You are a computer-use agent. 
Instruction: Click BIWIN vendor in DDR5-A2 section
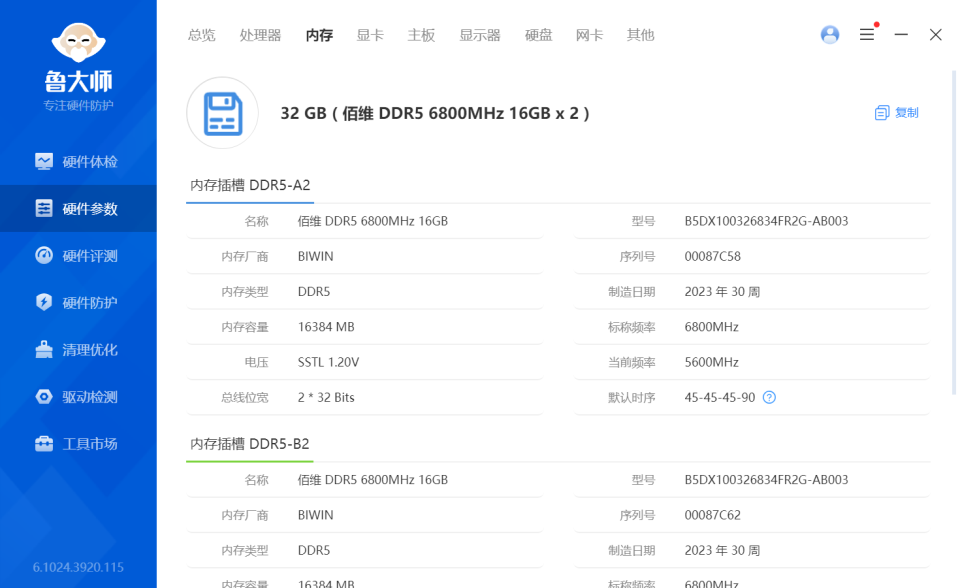click(315, 256)
